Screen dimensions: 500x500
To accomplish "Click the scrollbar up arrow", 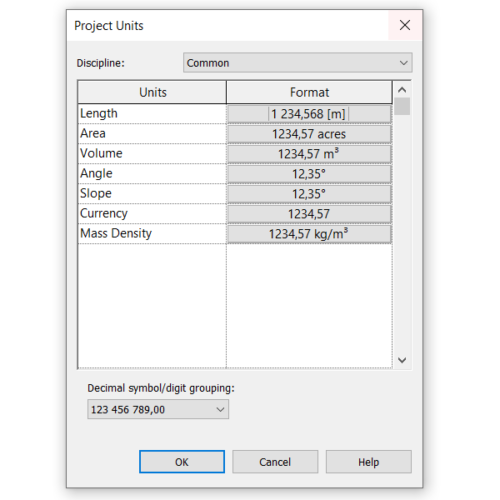I will point(402,90).
